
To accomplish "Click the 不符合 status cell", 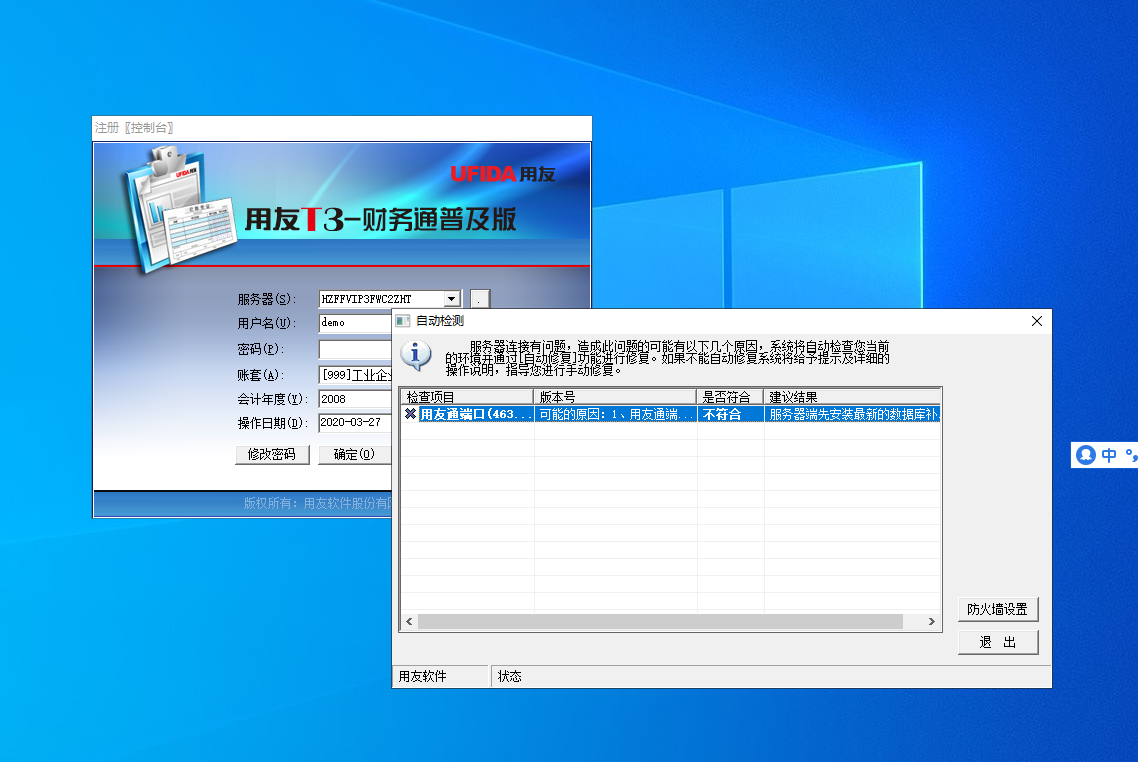I will pyautogui.click(x=730, y=414).
